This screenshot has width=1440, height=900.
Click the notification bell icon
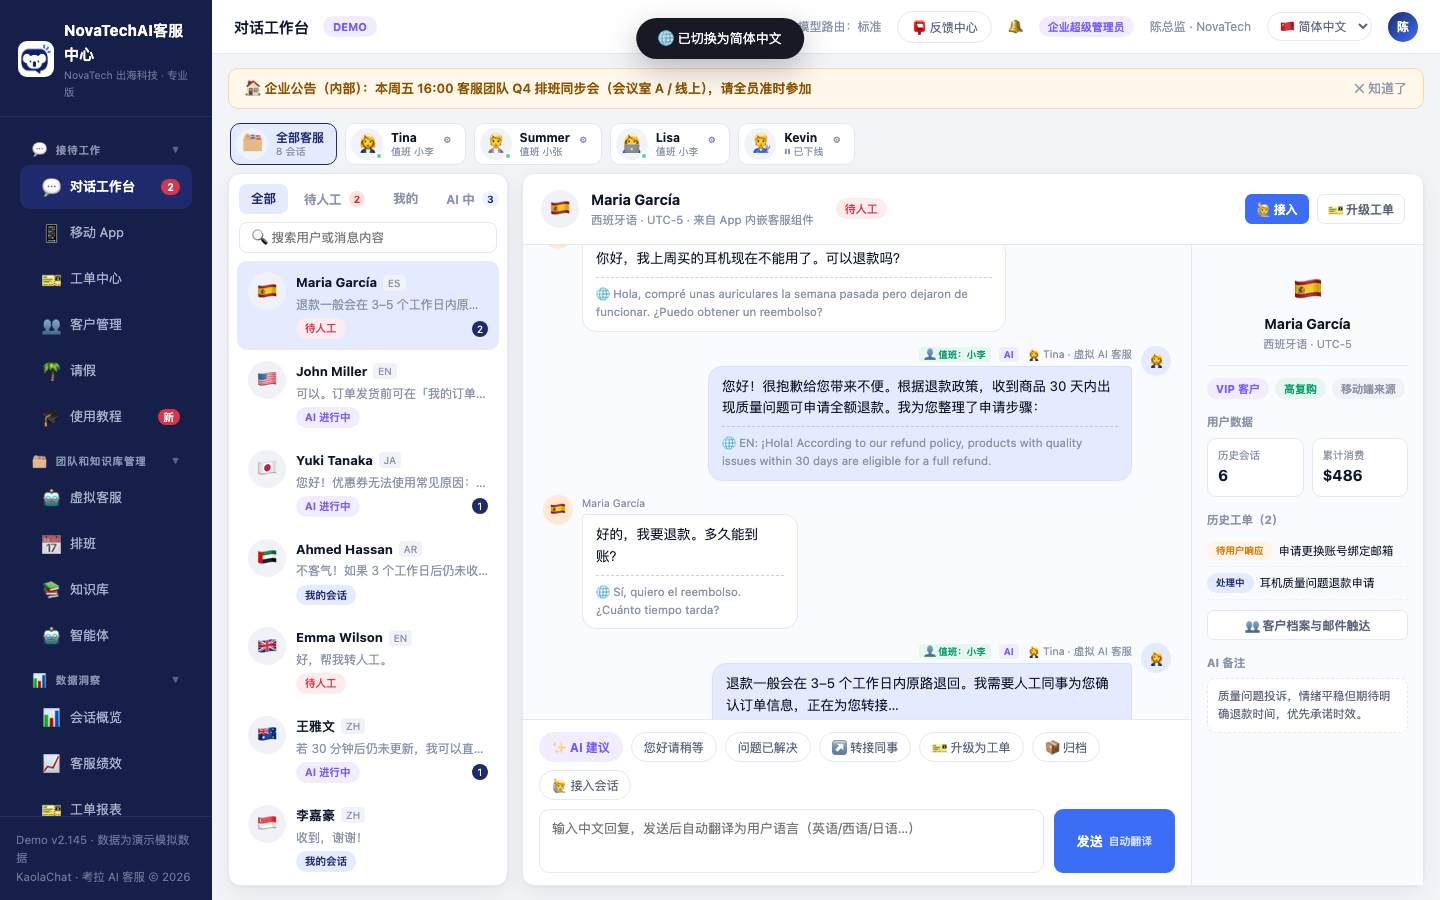click(1015, 27)
